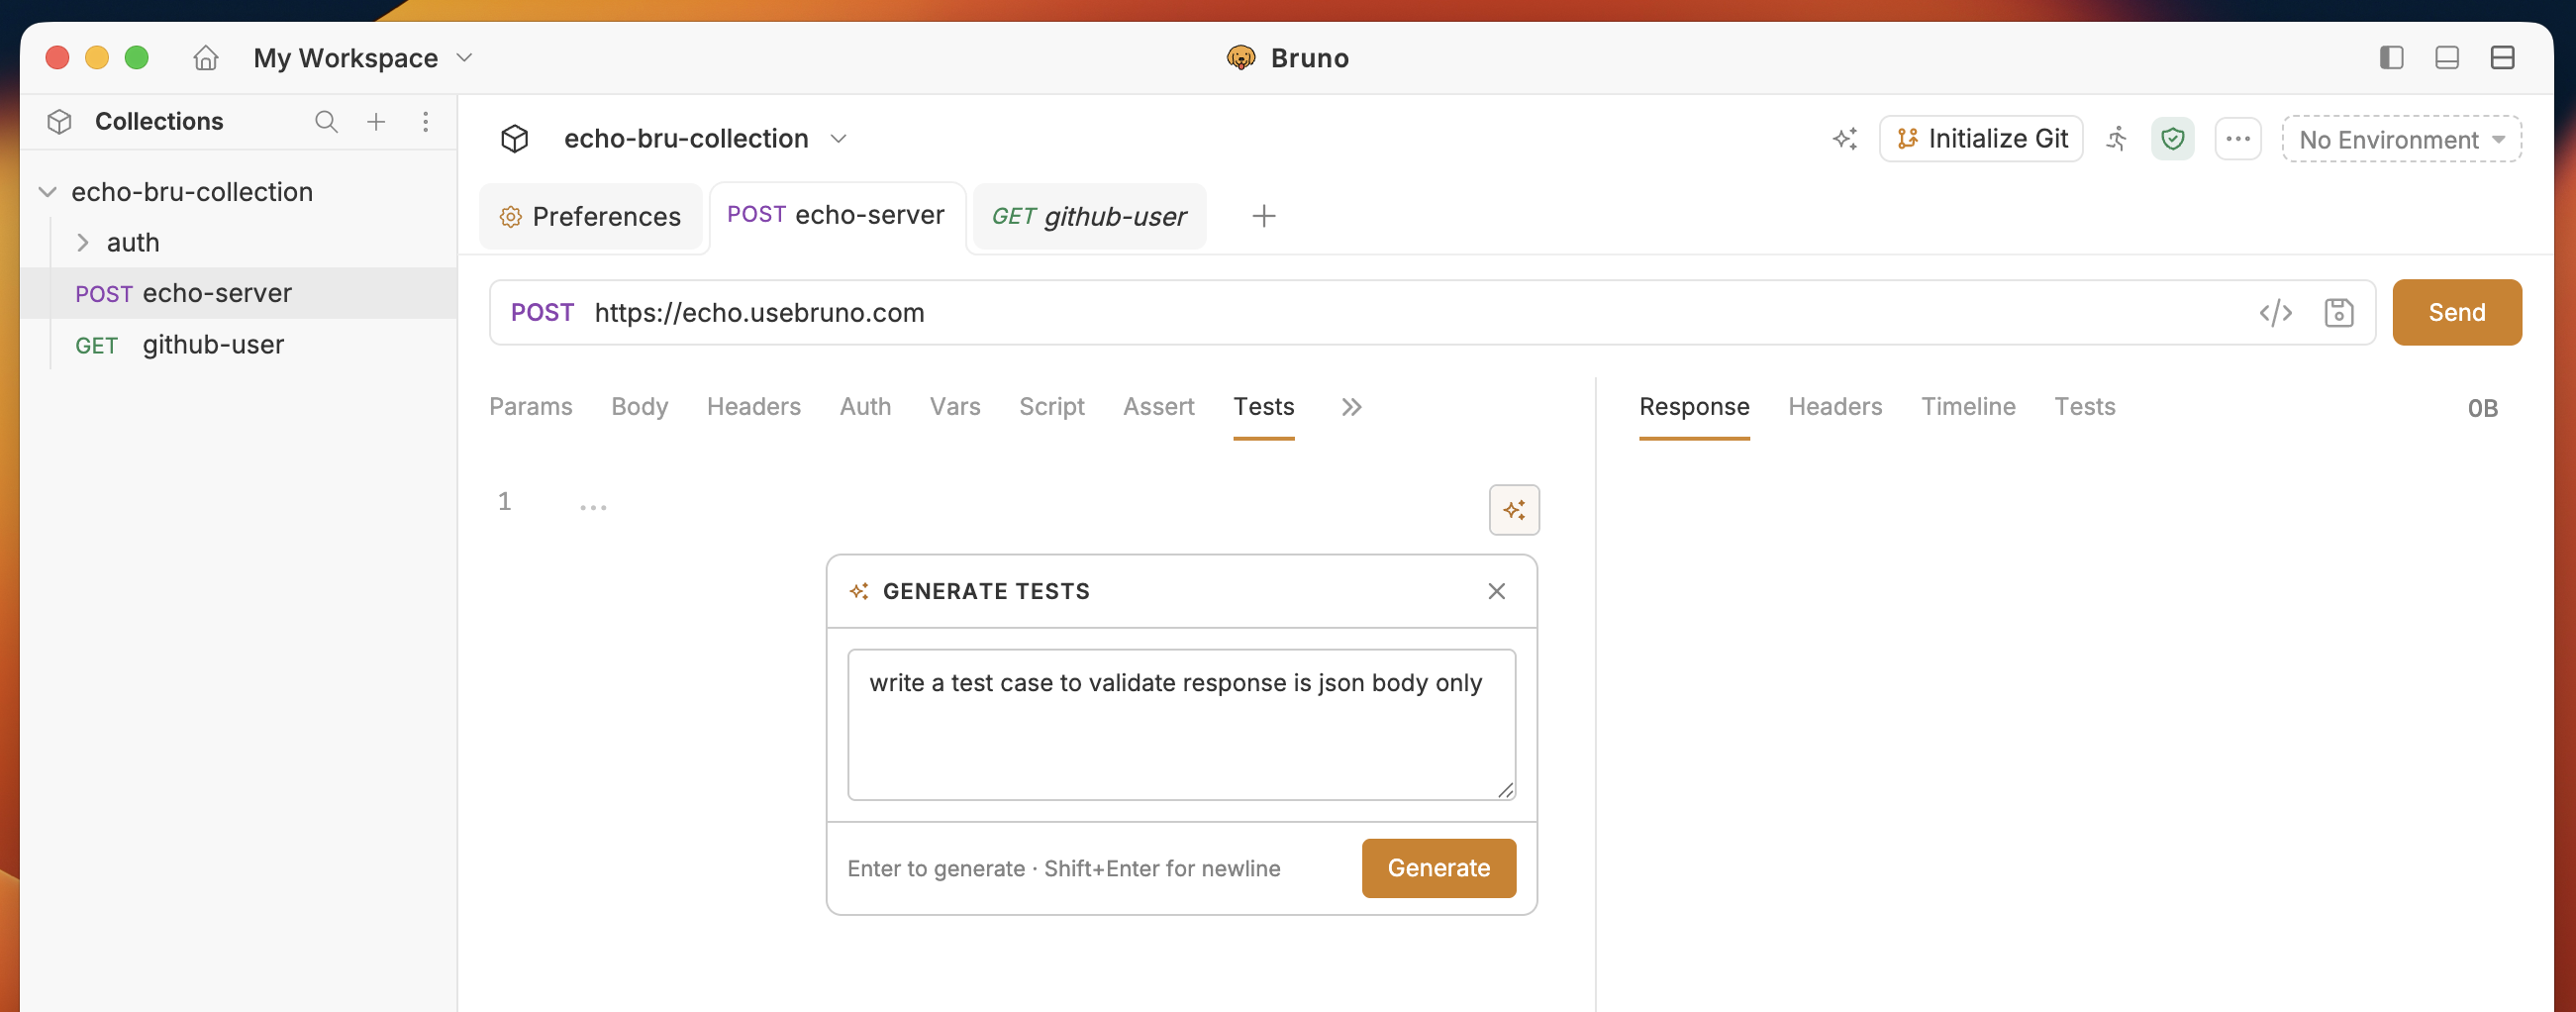
Task: Switch to the Preferences tab
Action: pos(590,216)
